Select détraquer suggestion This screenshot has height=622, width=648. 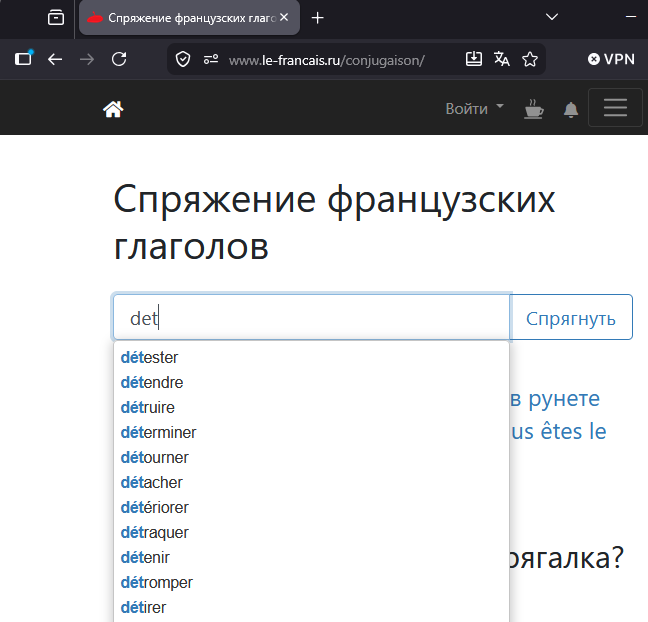click(x=312, y=533)
